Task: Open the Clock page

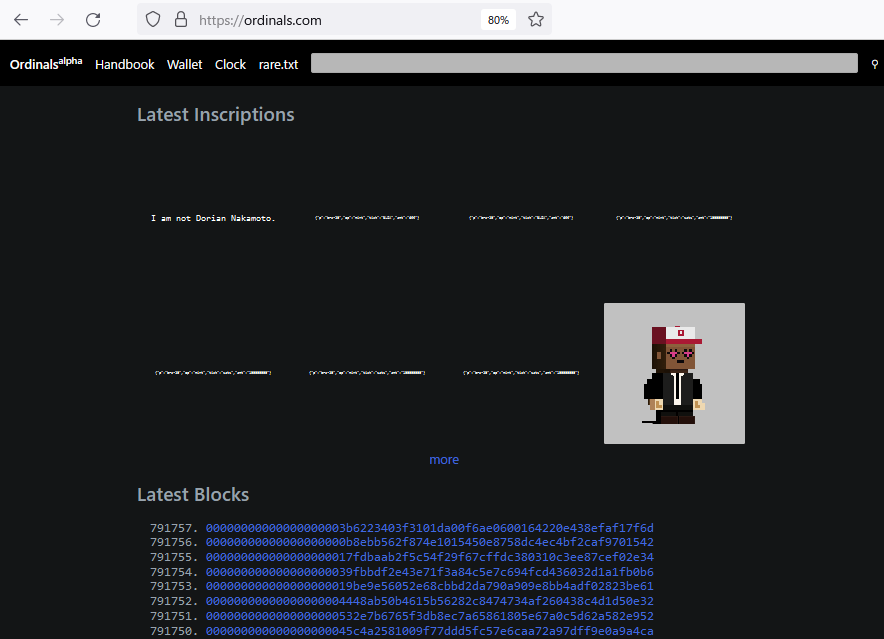Action: click(x=230, y=64)
